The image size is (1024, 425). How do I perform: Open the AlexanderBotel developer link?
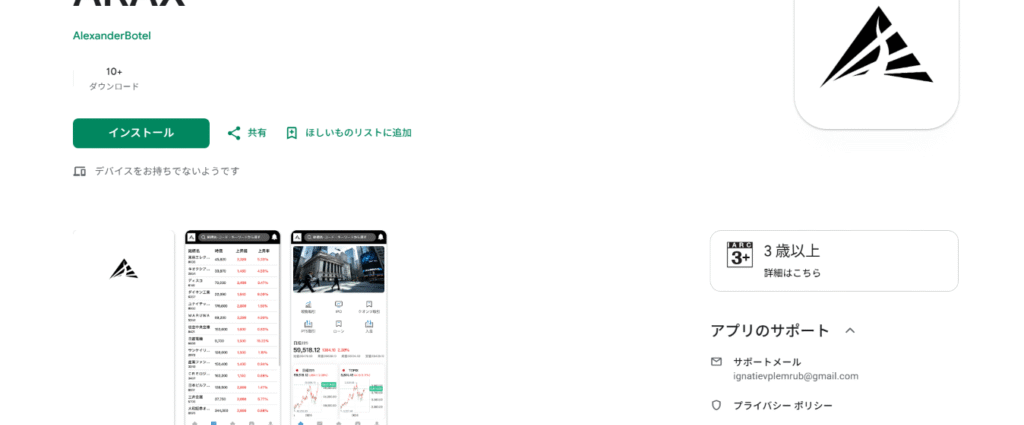112,35
